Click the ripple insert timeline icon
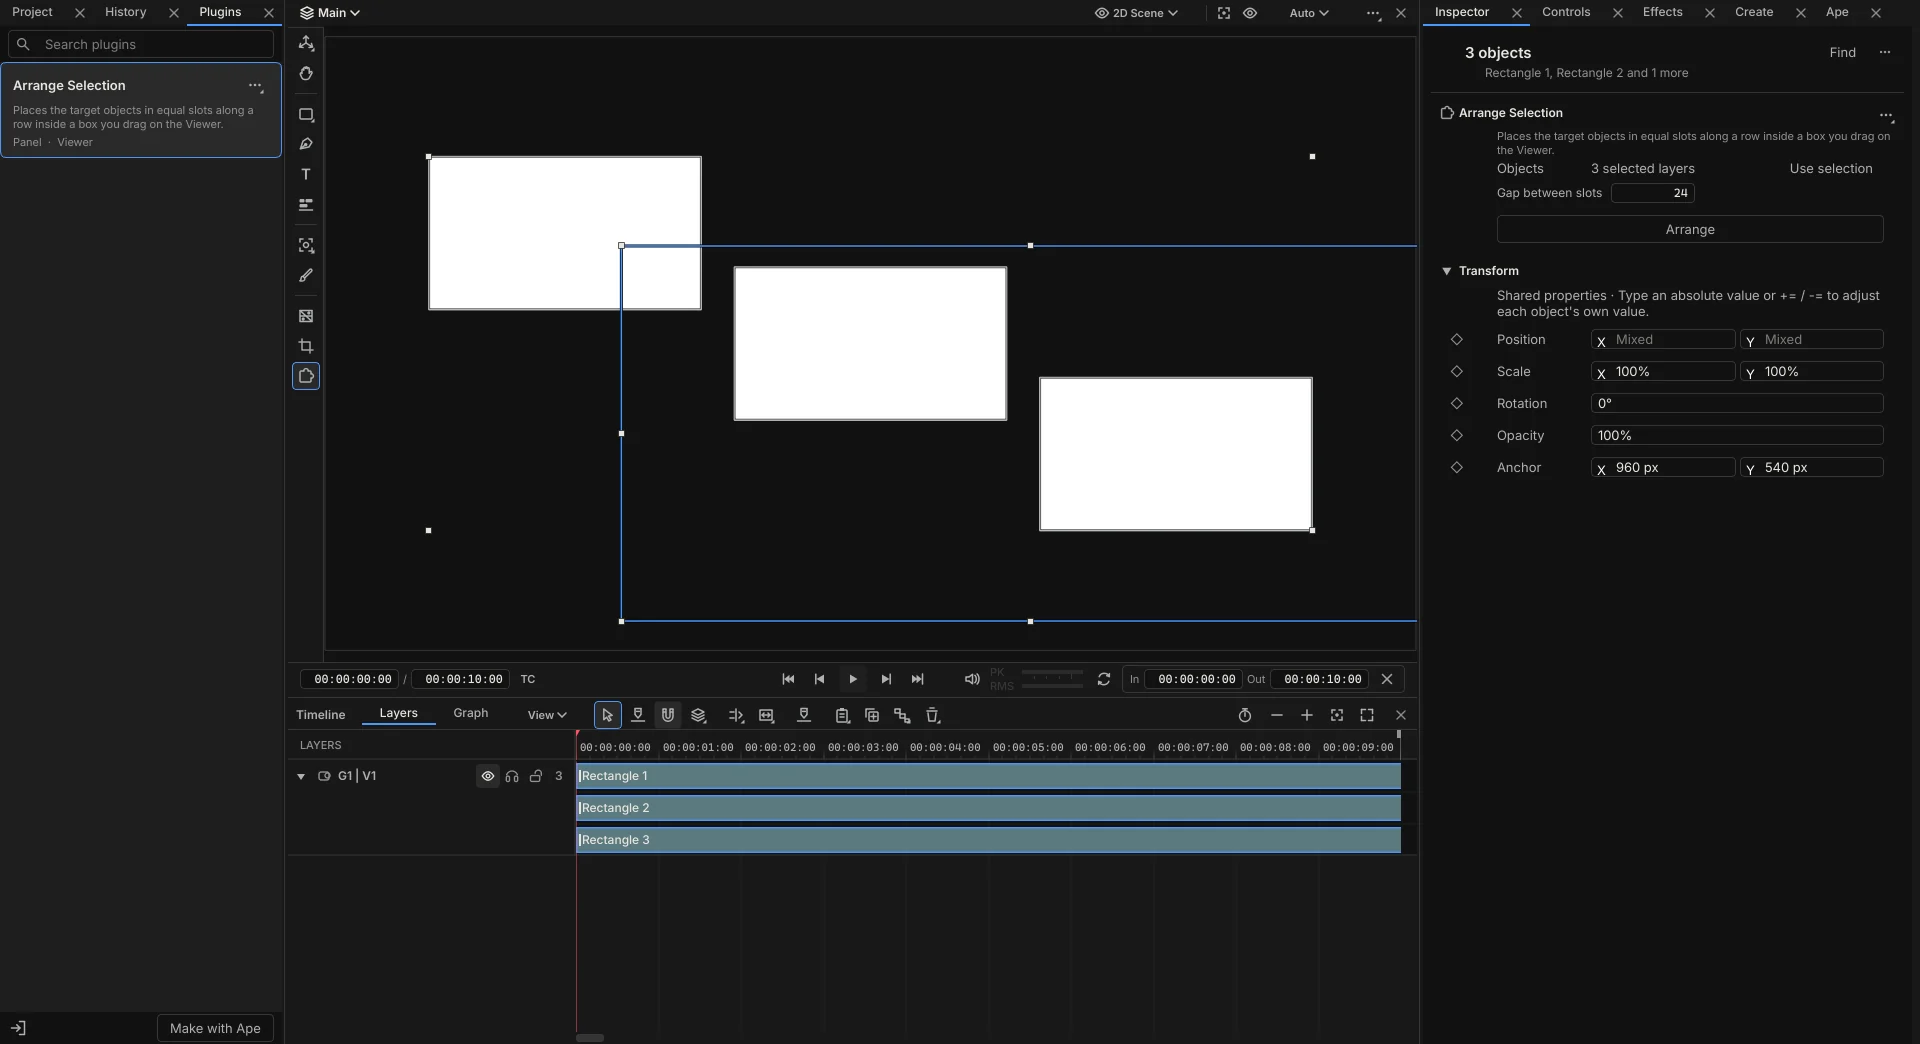Viewport: 1920px width, 1044px height. pos(736,715)
